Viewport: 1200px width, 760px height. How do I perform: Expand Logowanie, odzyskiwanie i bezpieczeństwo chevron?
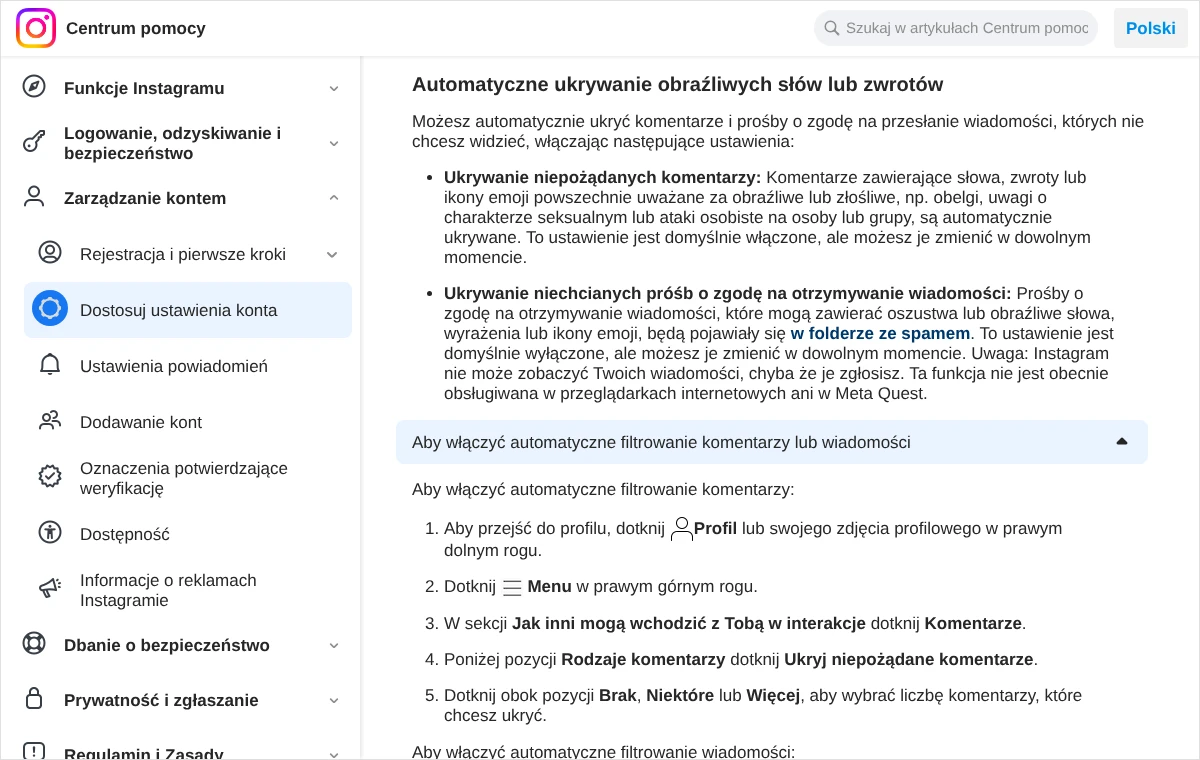tap(334, 143)
